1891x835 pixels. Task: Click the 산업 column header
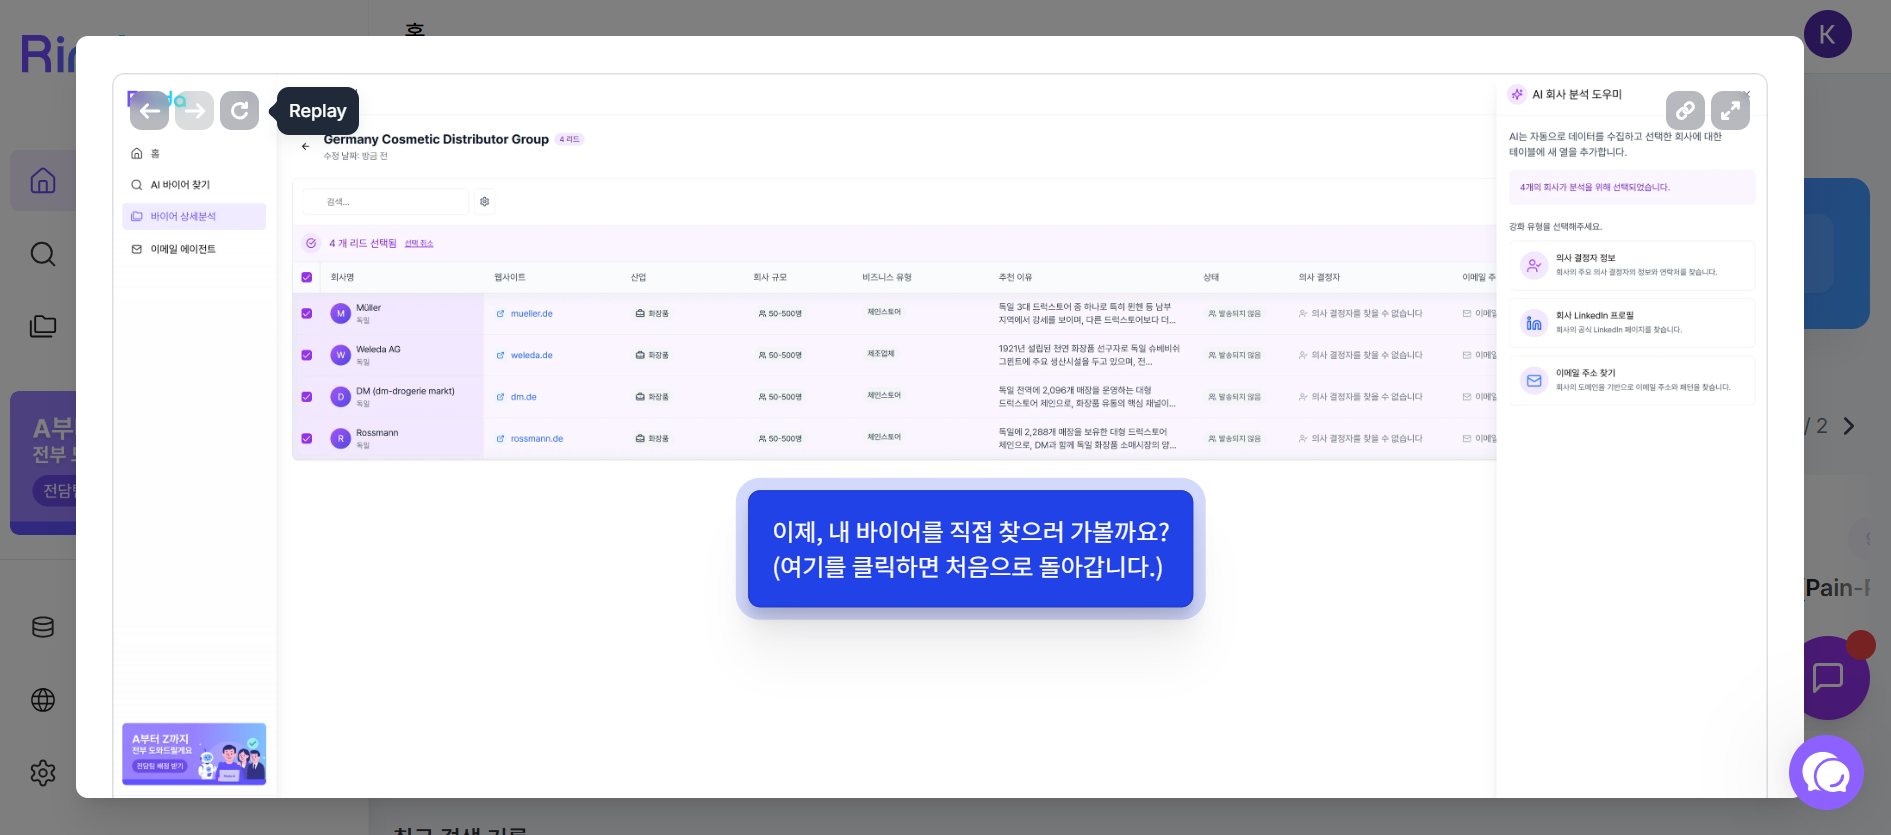point(638,277)
